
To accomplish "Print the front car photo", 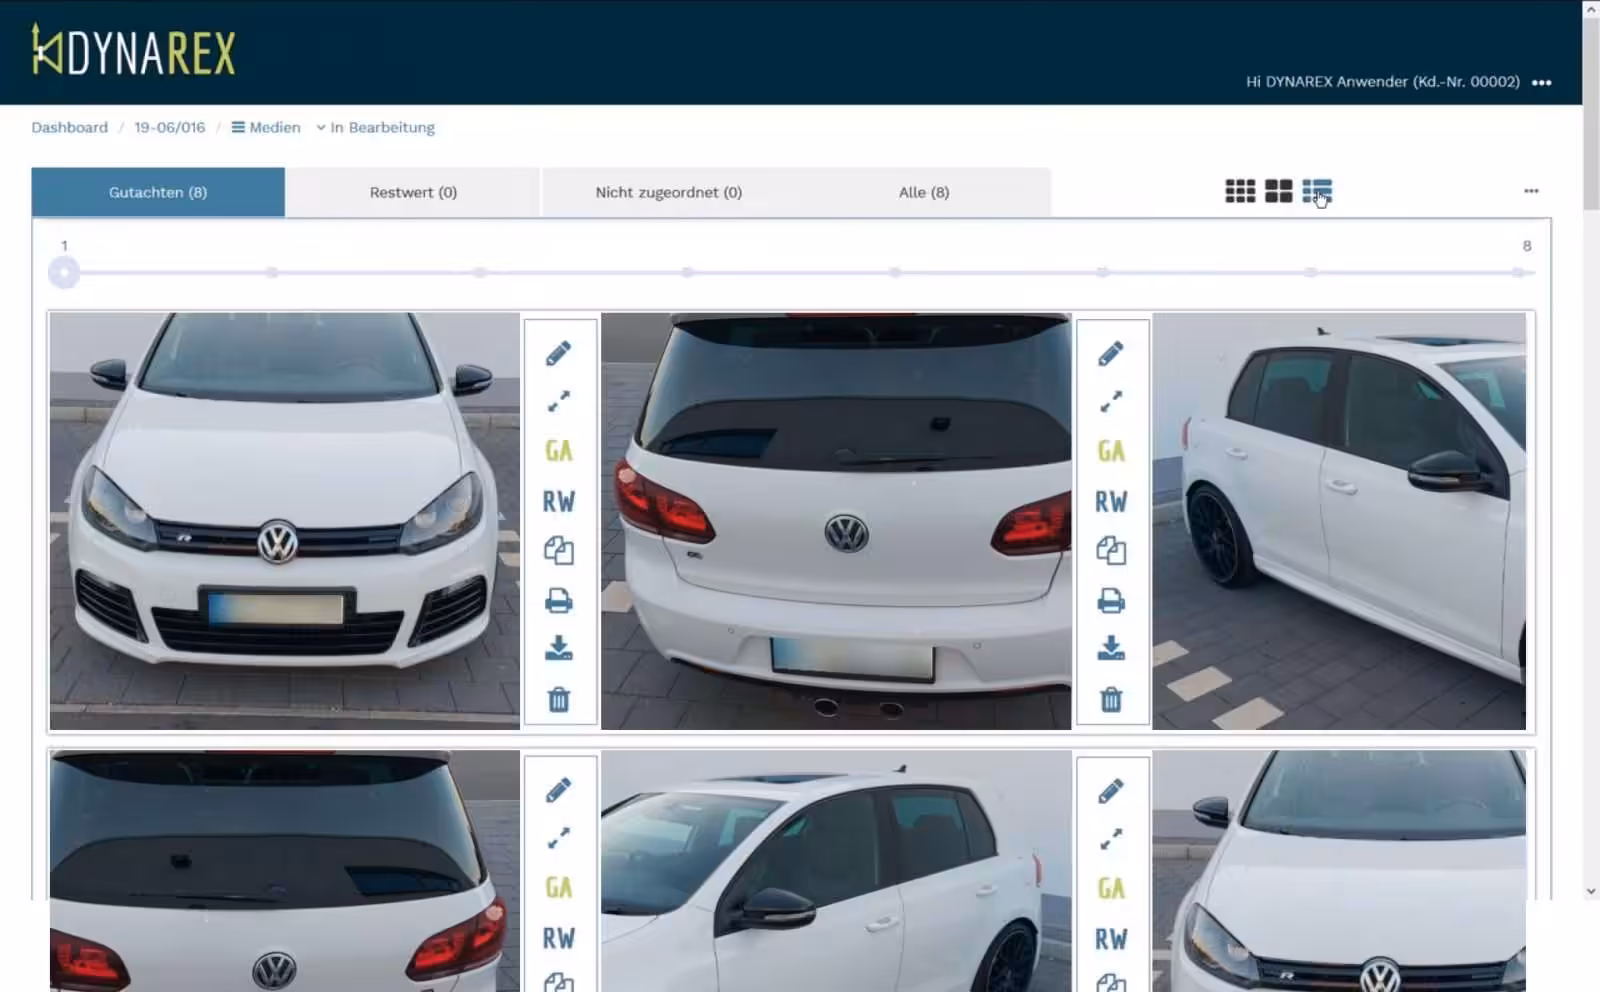I will point(558,601).
